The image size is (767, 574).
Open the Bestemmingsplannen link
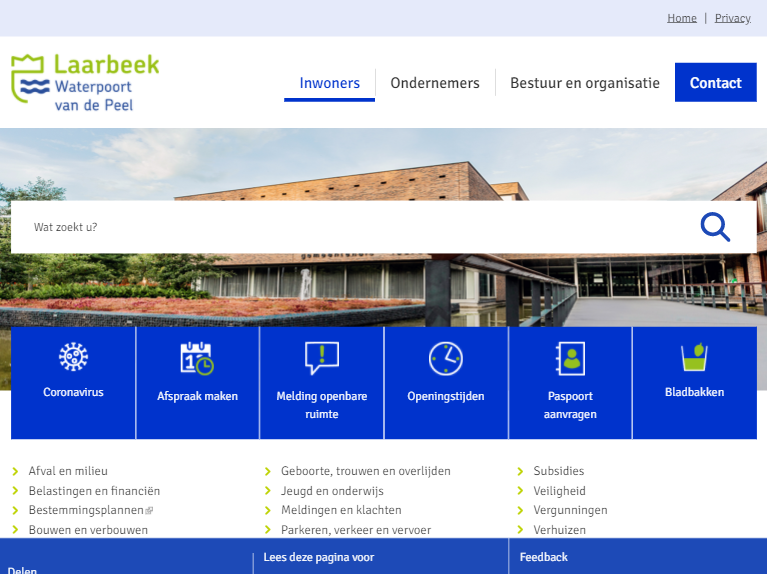(86, 510)
